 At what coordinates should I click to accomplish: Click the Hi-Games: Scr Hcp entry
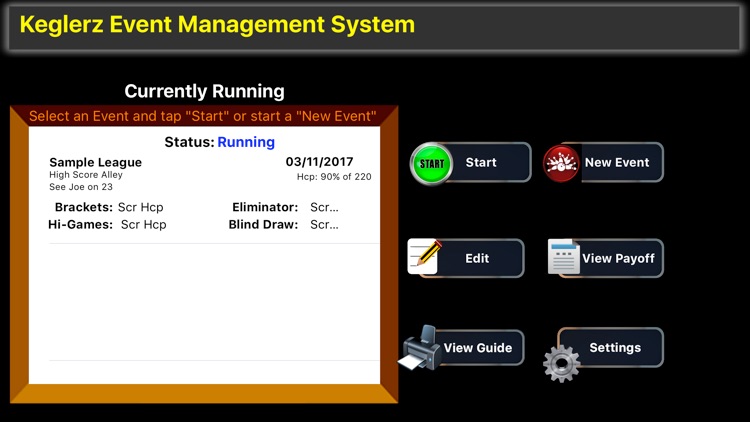[x=107, y=224]
